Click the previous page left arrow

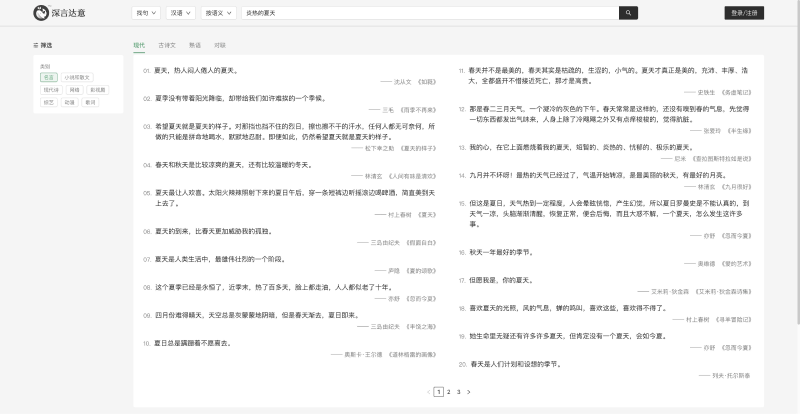click(x=428, y=392)
